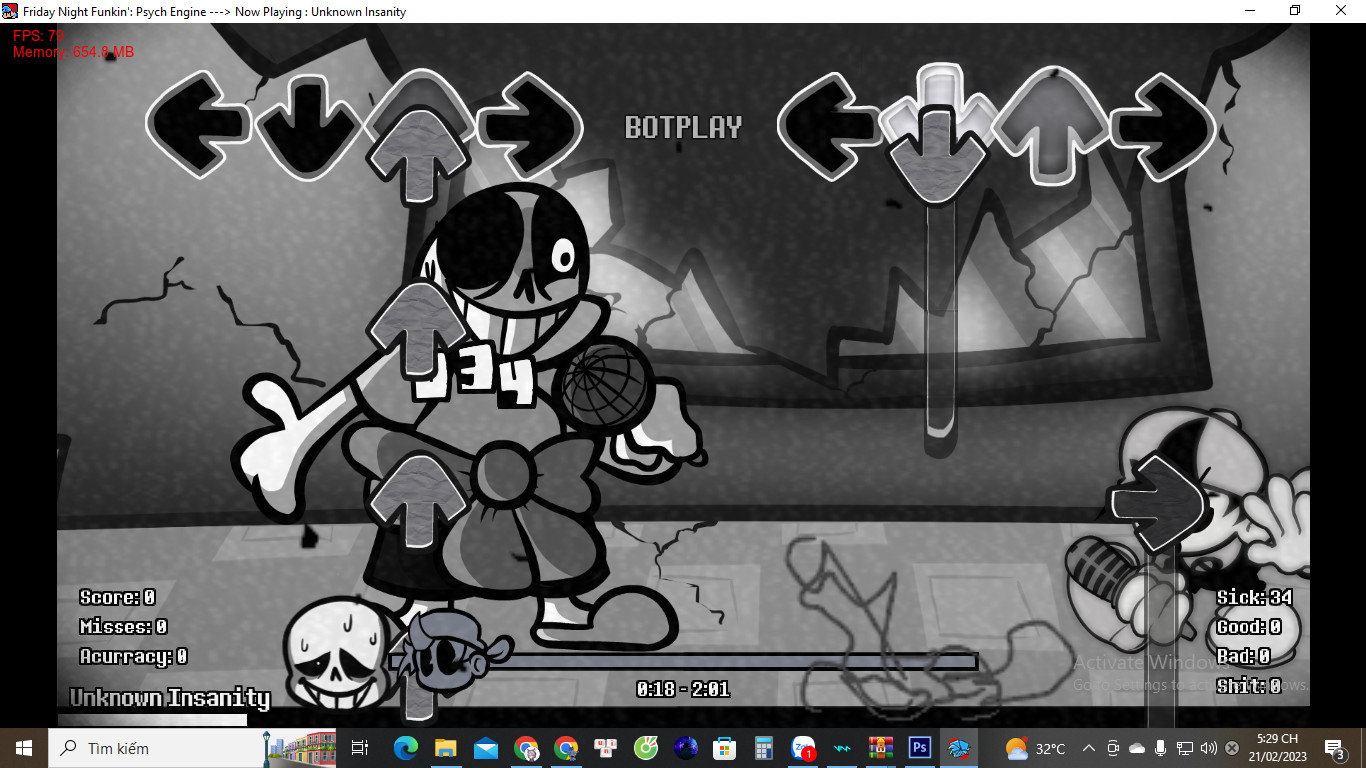Viewport: 1366px width, 768px height.
Task: Open the weather widget showing 32°C
Action: tap(1035, 748)
